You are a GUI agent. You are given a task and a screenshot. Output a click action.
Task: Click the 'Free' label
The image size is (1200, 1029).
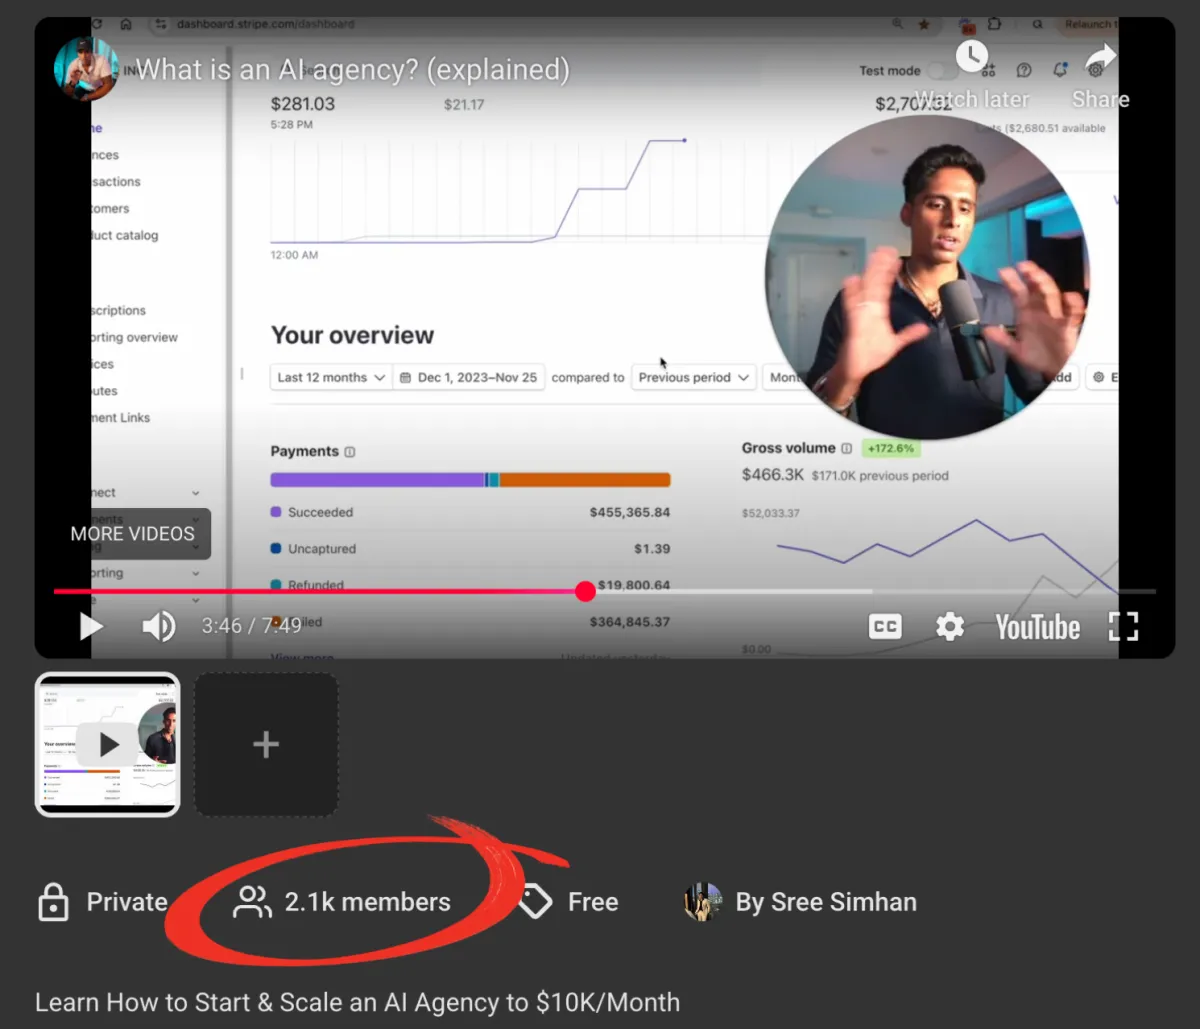coord(593,902)
